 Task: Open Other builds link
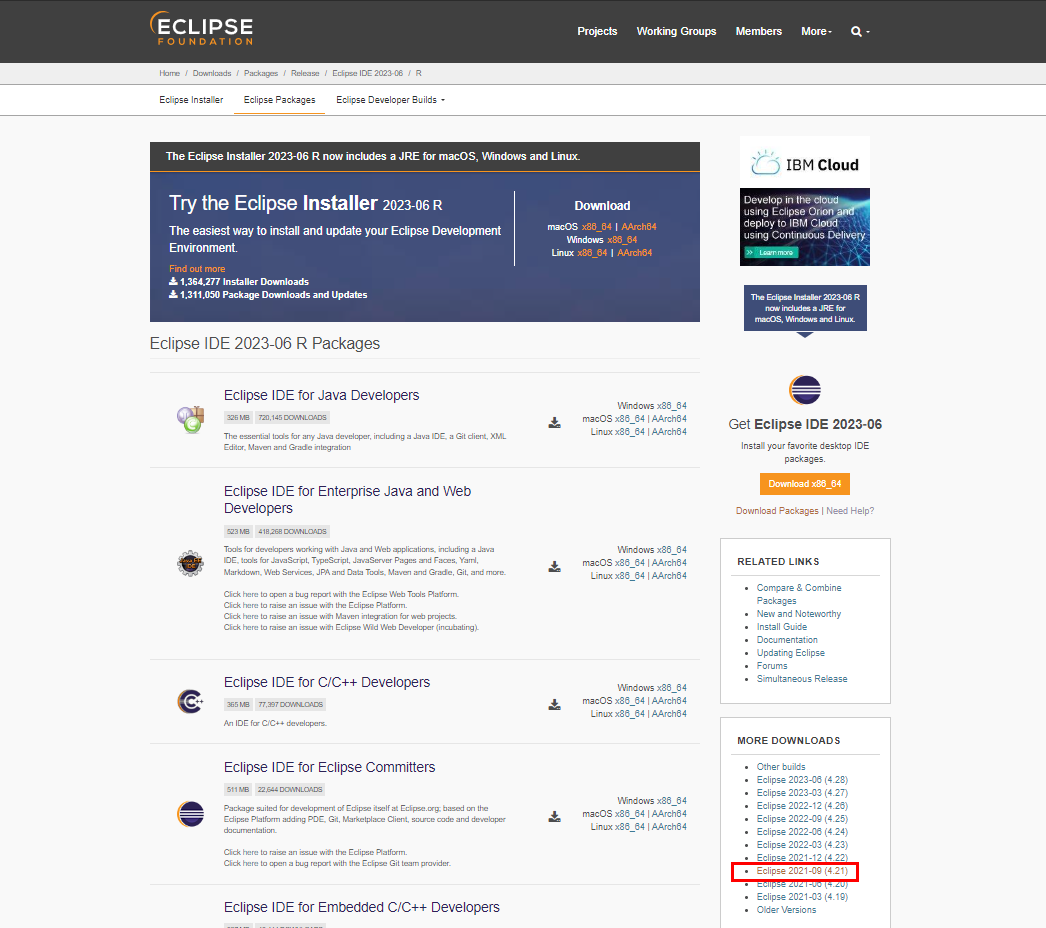[x=780, y=767]
